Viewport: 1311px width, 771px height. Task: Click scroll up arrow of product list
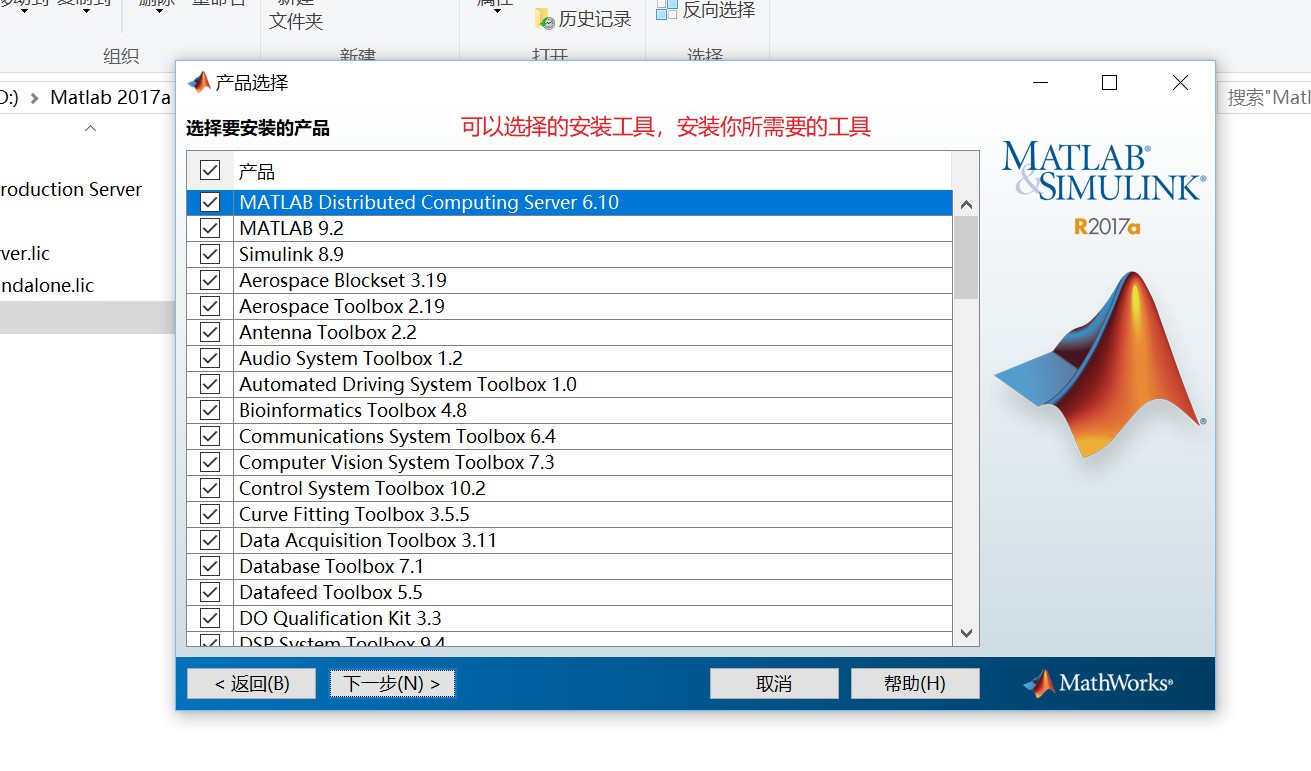(966, 204)
